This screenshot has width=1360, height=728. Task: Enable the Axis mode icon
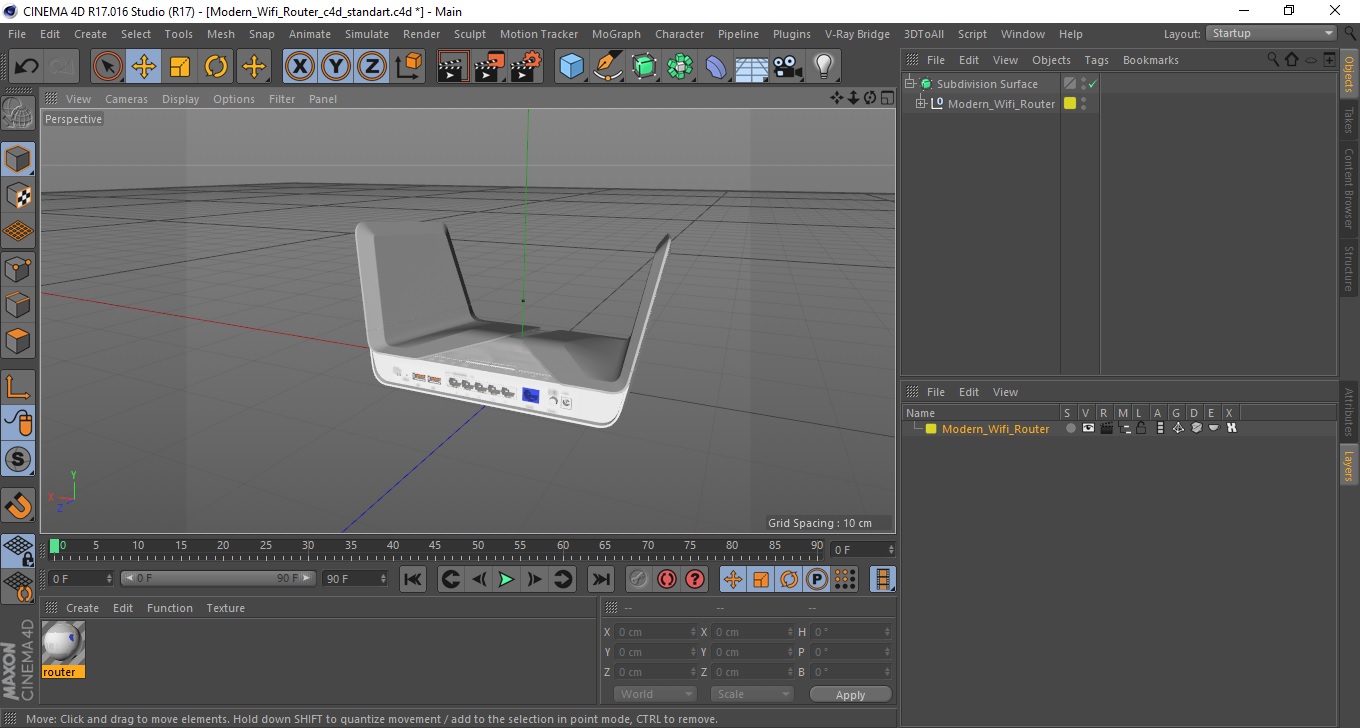pos(18,387)
